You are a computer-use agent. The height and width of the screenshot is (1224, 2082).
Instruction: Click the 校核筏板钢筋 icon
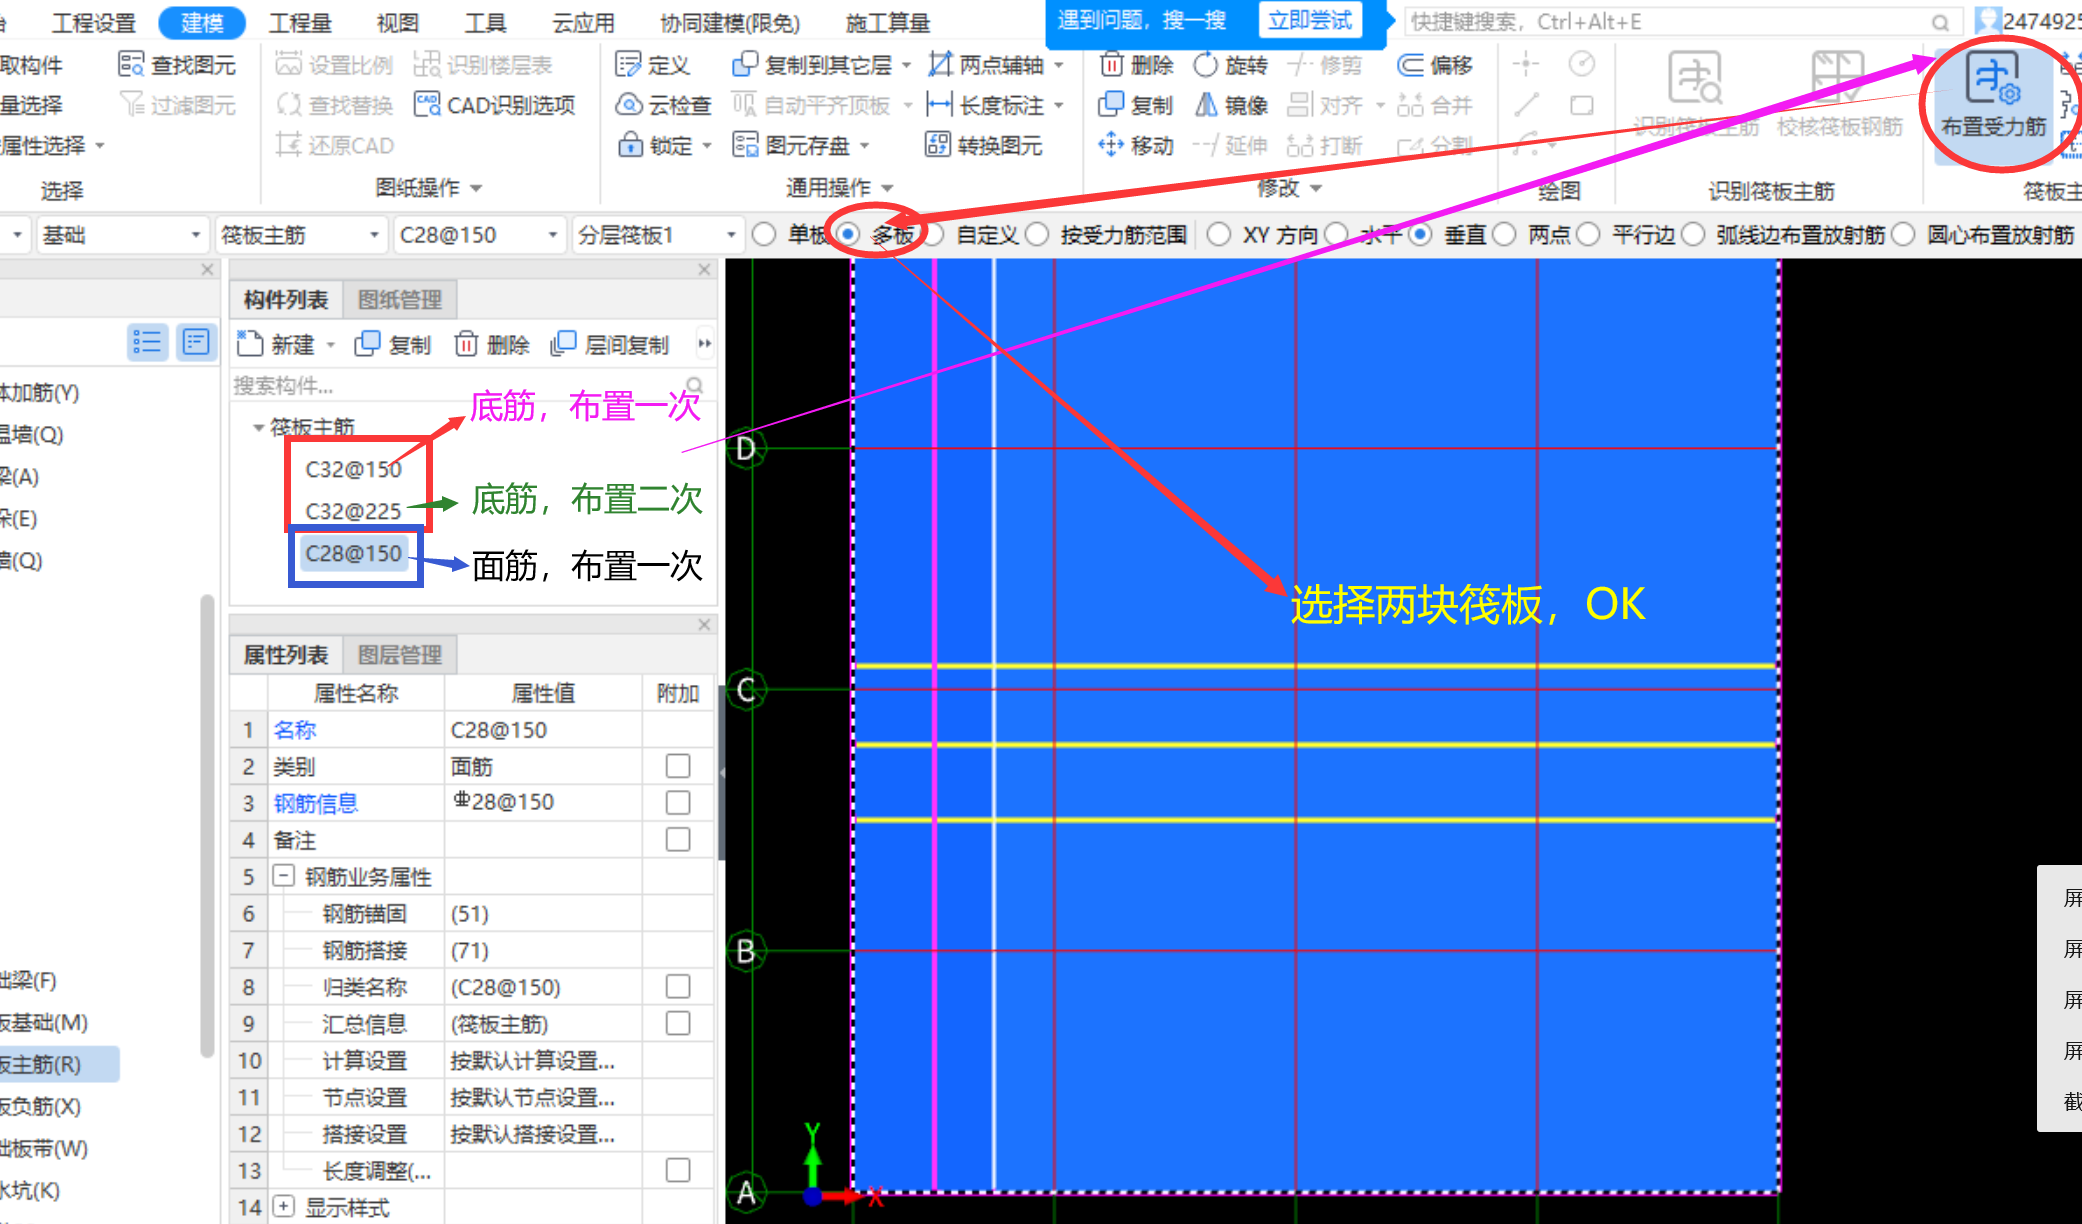click(x=1838, y=78)
